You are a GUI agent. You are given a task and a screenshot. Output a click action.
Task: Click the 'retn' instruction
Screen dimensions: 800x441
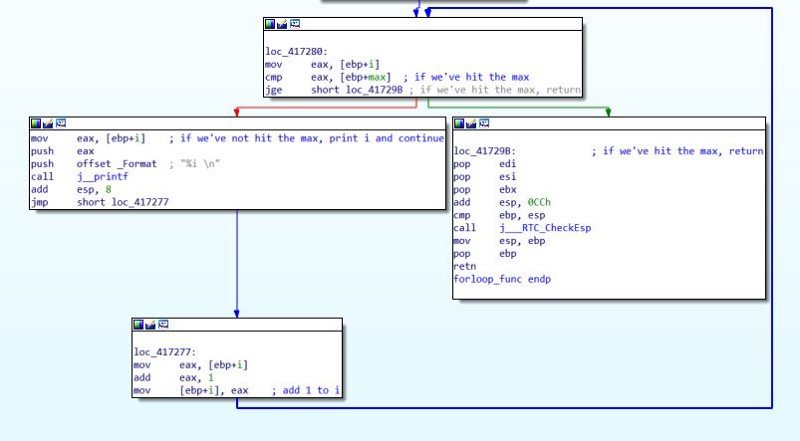point(465,266)
